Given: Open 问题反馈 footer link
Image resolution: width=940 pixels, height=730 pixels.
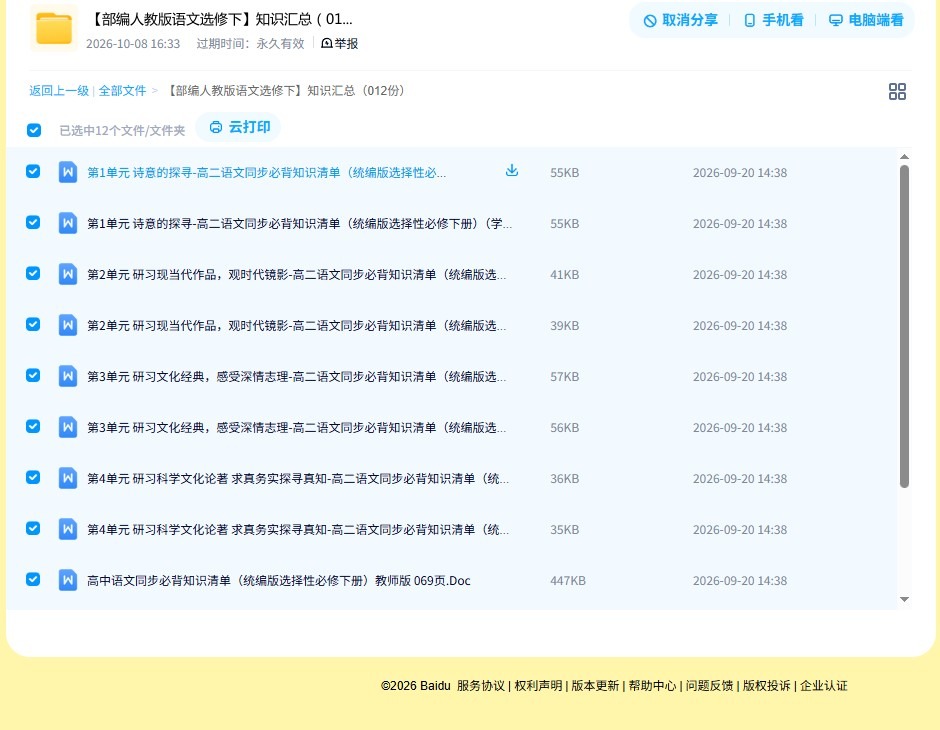Looking at the screenshot, I should coord(709,685).
